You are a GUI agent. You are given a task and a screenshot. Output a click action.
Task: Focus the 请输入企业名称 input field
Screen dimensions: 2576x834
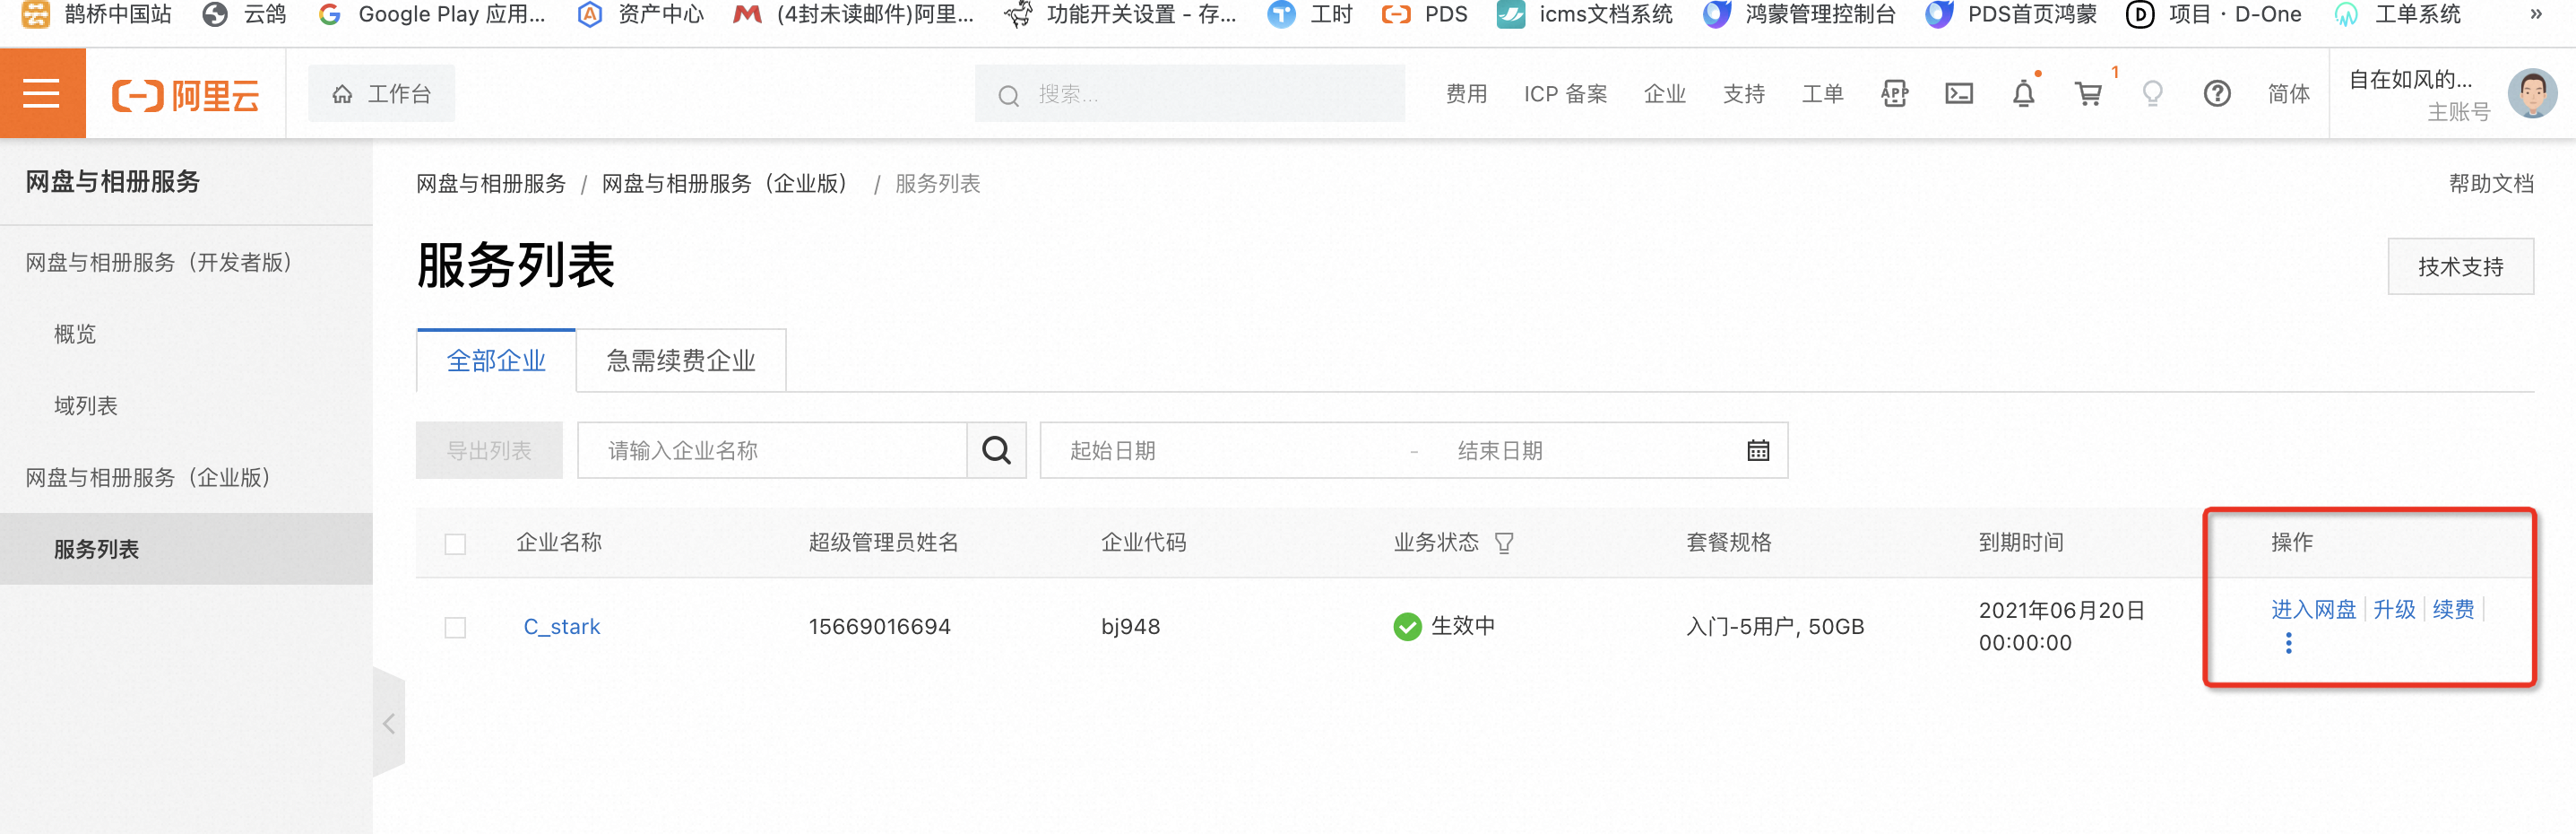tap(772, 451)
